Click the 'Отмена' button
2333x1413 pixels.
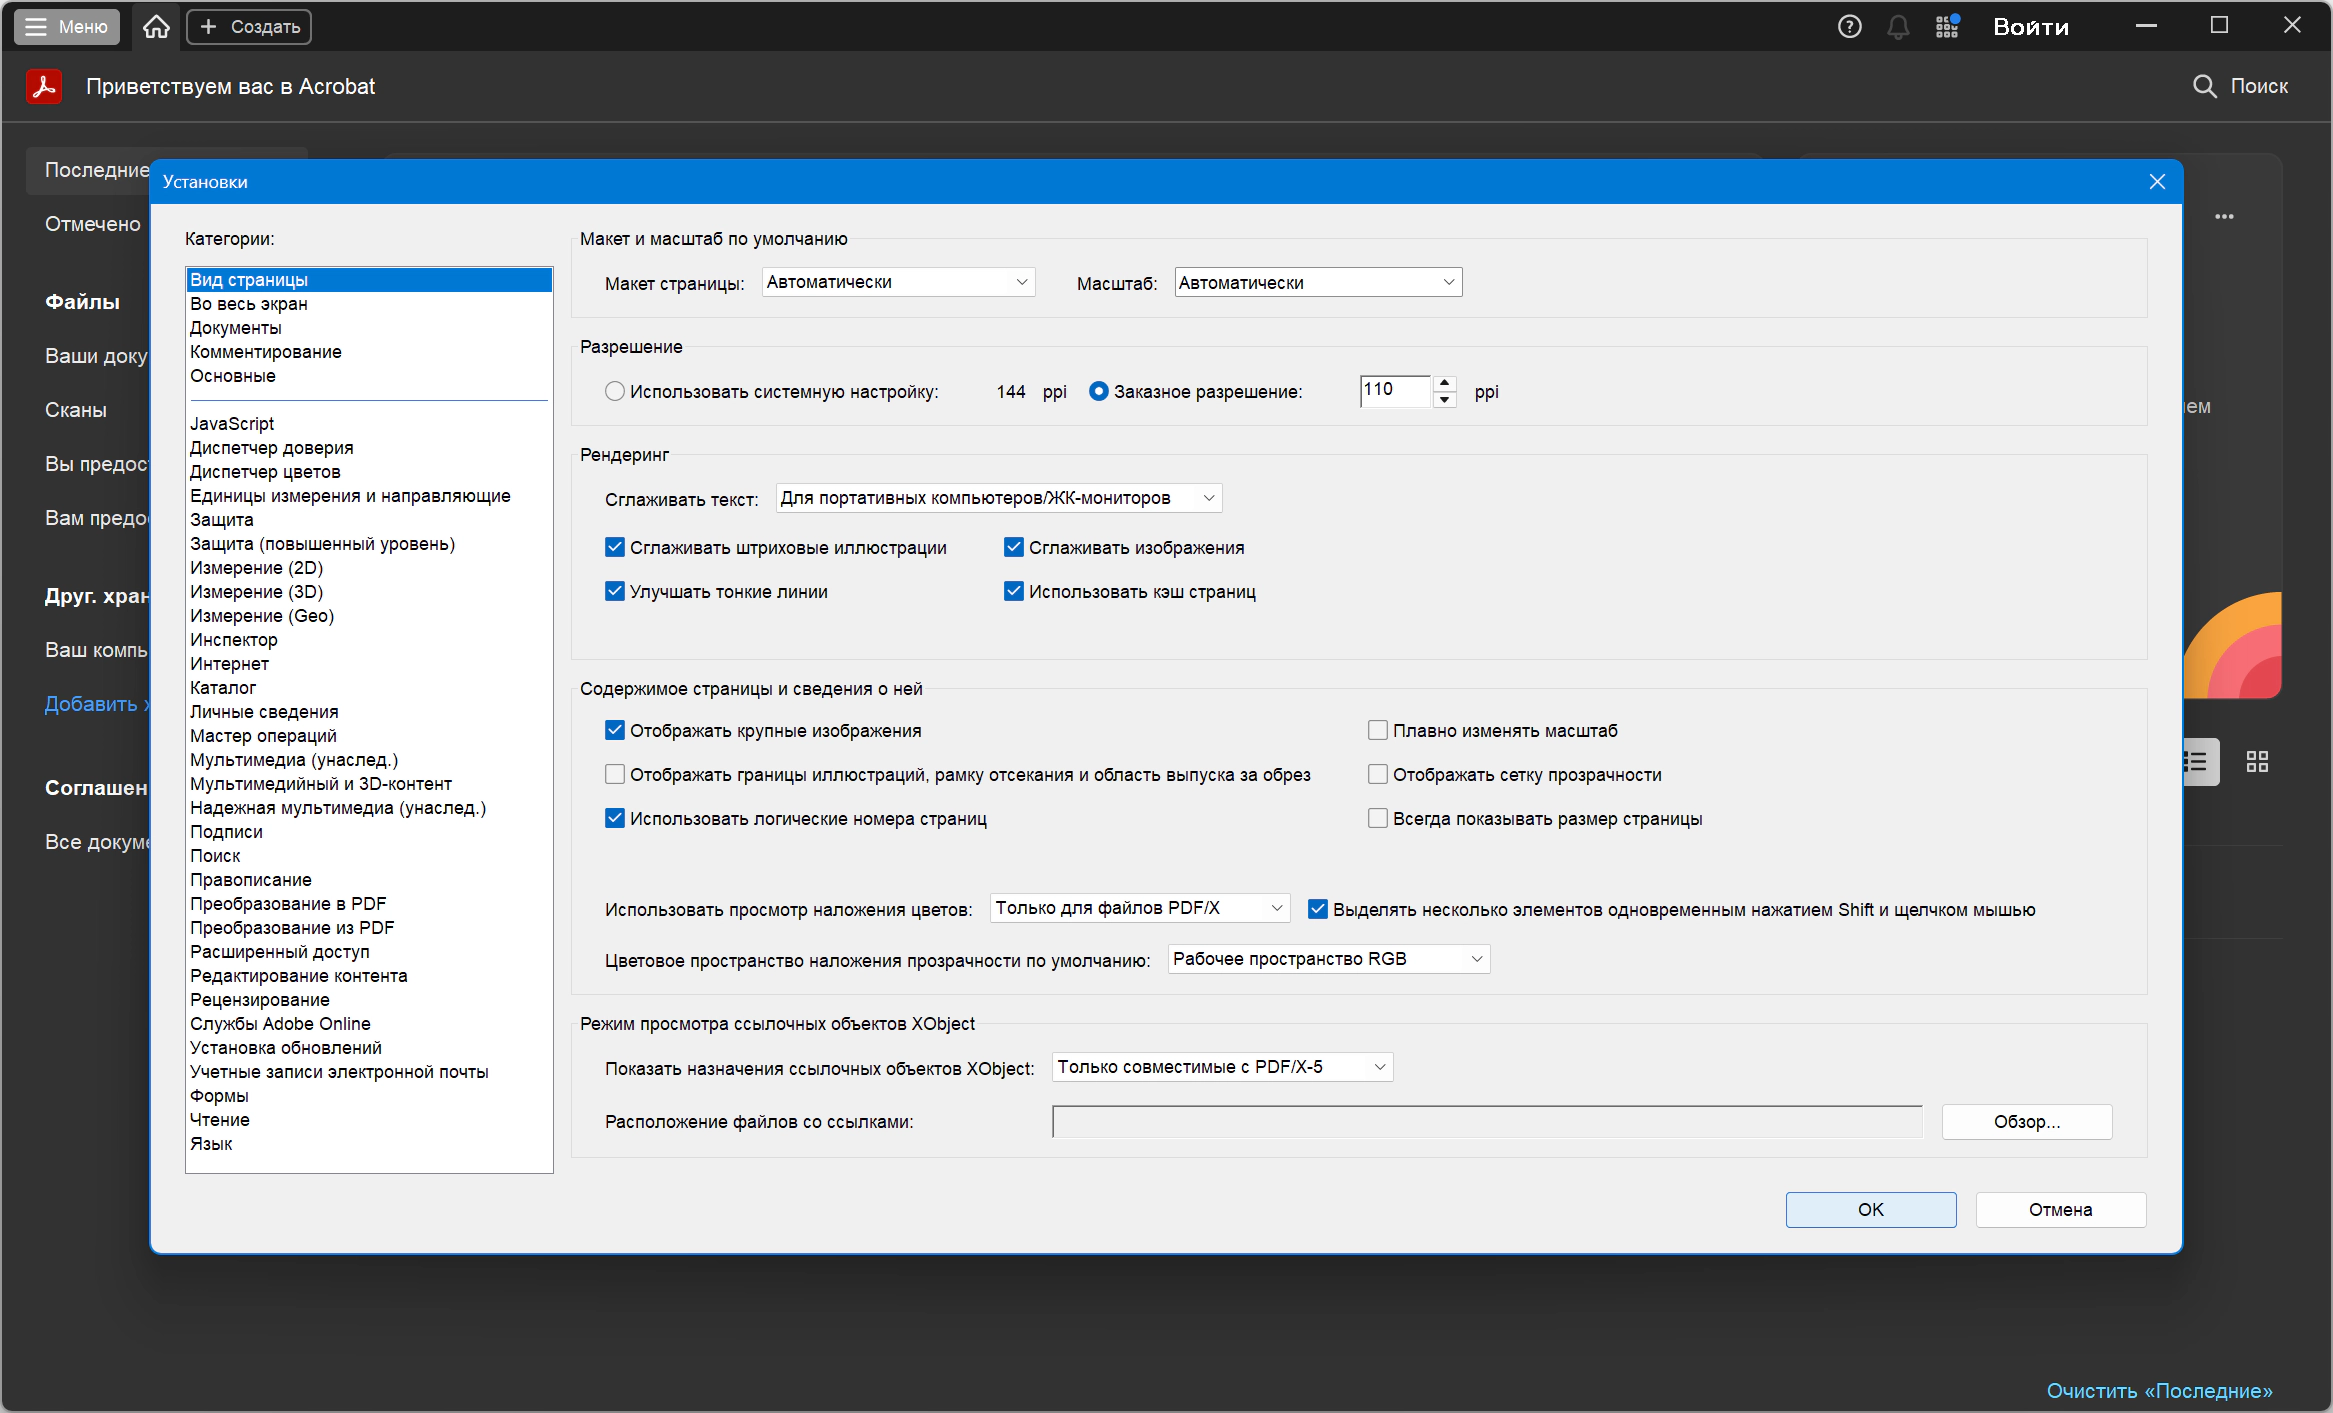[x=2061, y=1210]
